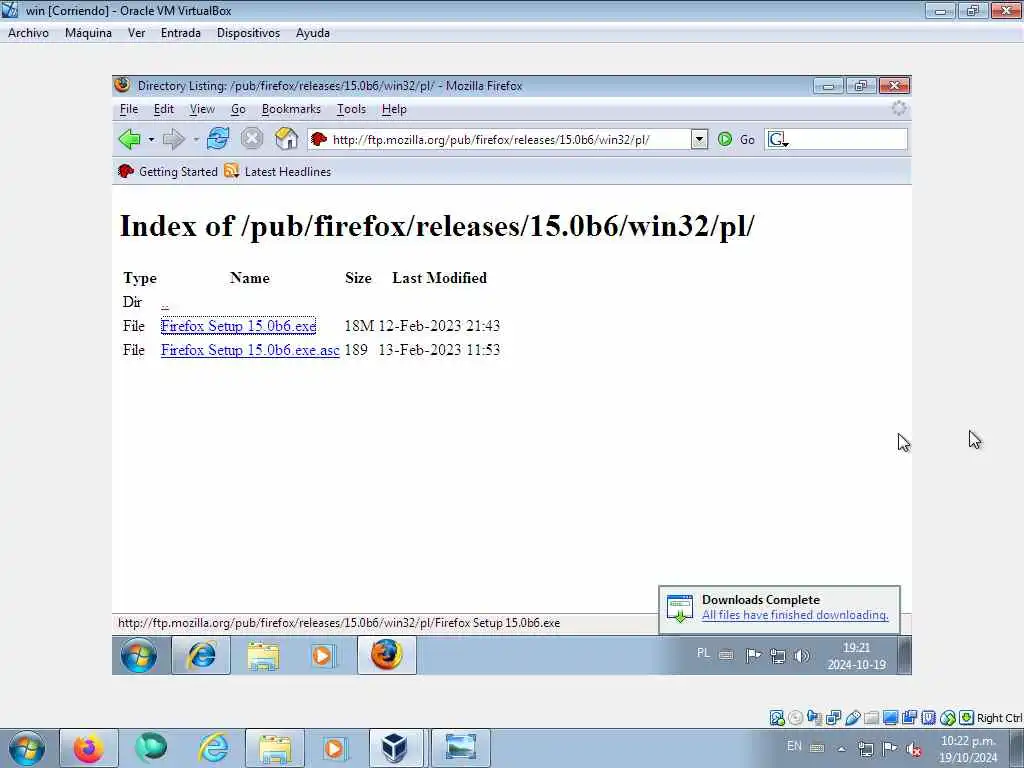Click VirtualBox keyboard capture indicator

pyautogui.click(x=967, y=718)
